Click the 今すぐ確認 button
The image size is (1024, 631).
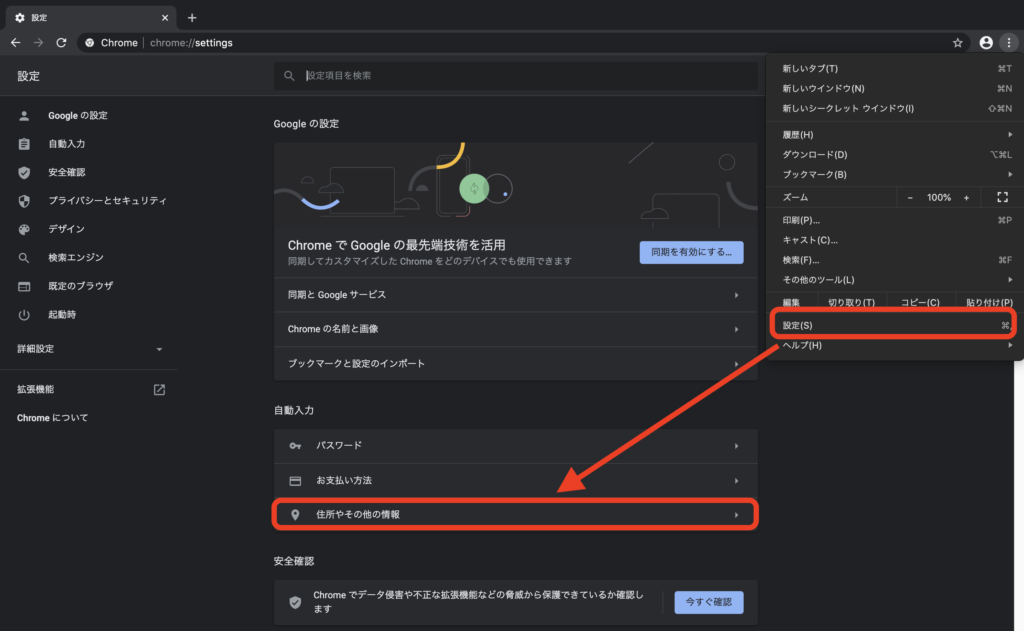(x=709, y=602)
